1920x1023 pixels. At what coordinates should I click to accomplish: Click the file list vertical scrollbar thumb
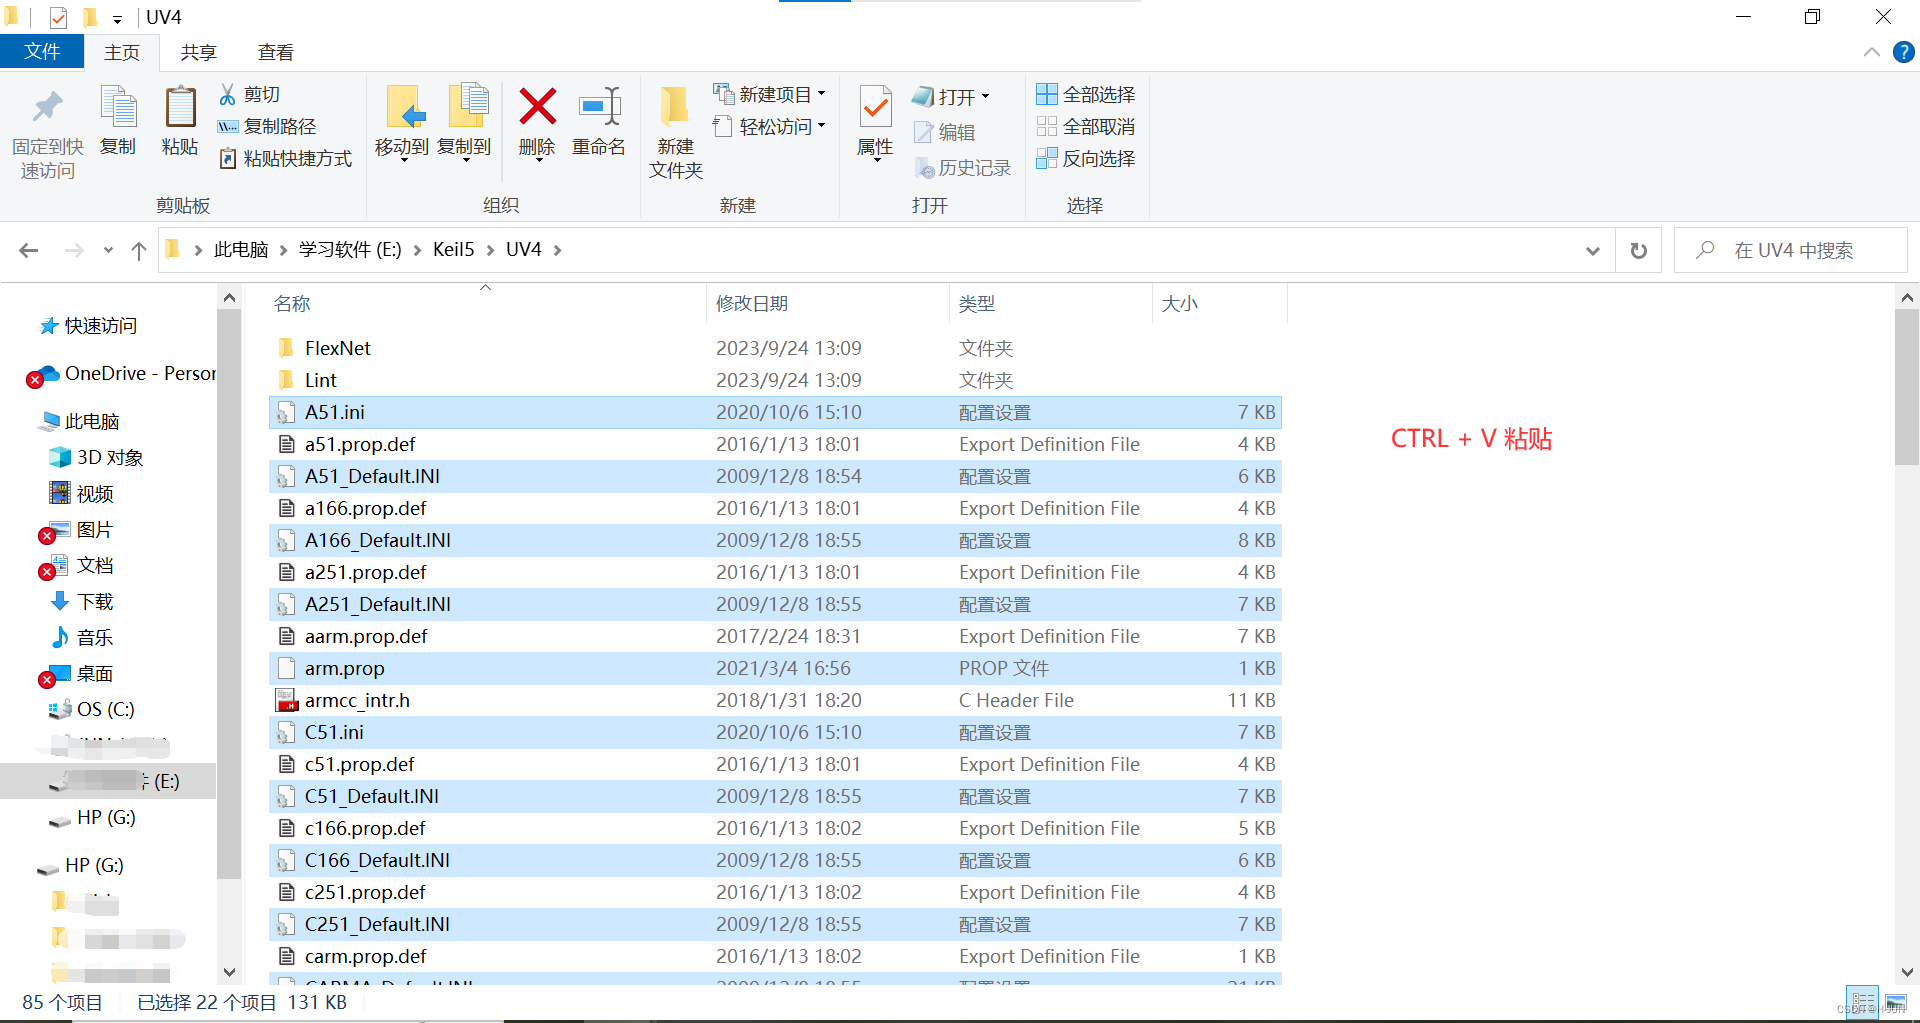coord(1907,387)
